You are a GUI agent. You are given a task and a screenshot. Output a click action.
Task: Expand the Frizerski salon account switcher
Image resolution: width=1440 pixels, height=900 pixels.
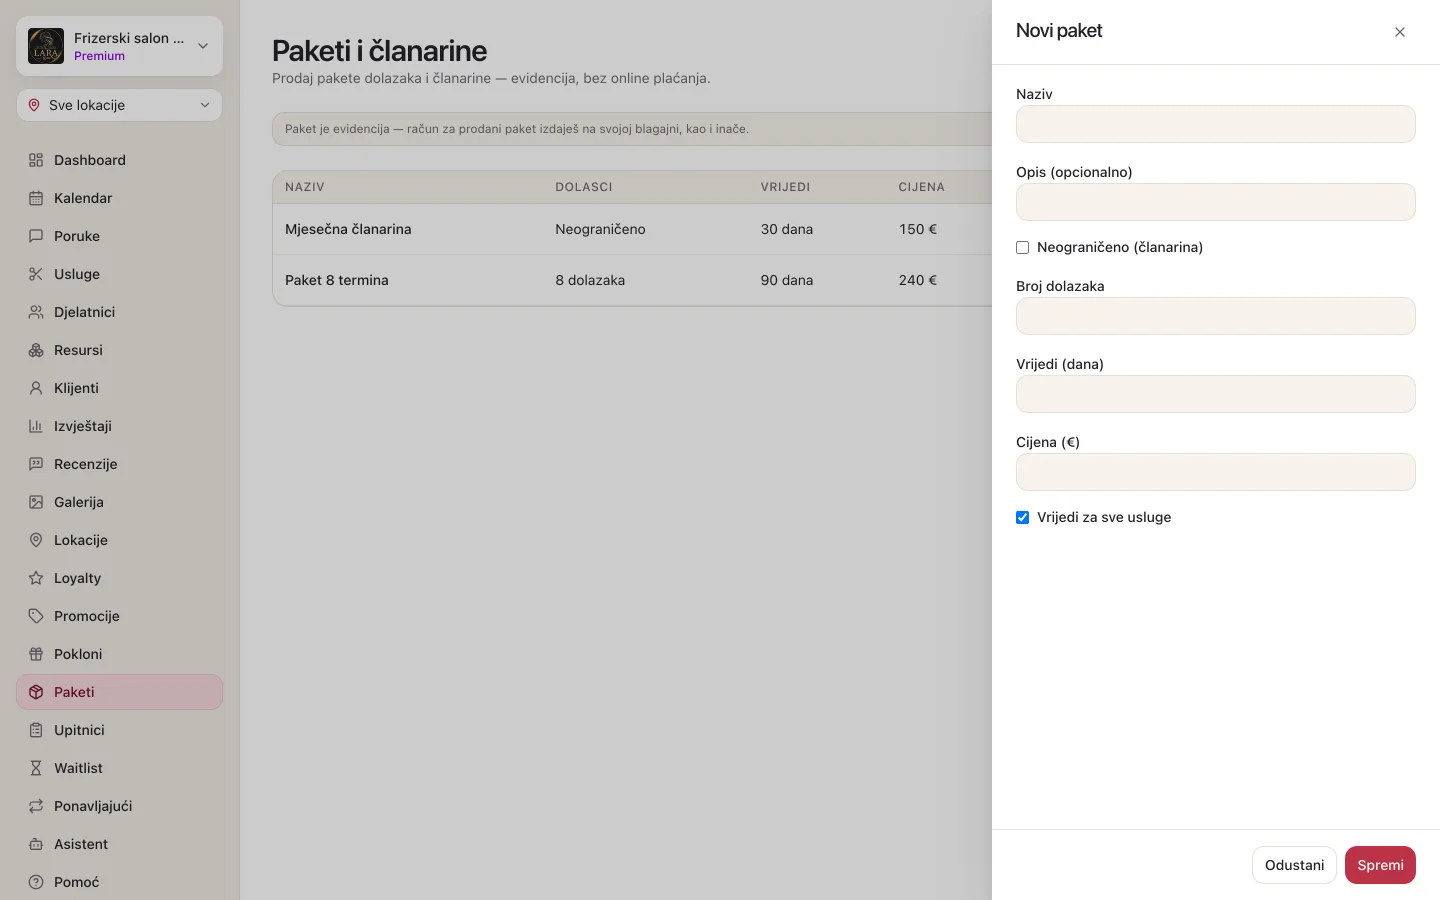119,46
